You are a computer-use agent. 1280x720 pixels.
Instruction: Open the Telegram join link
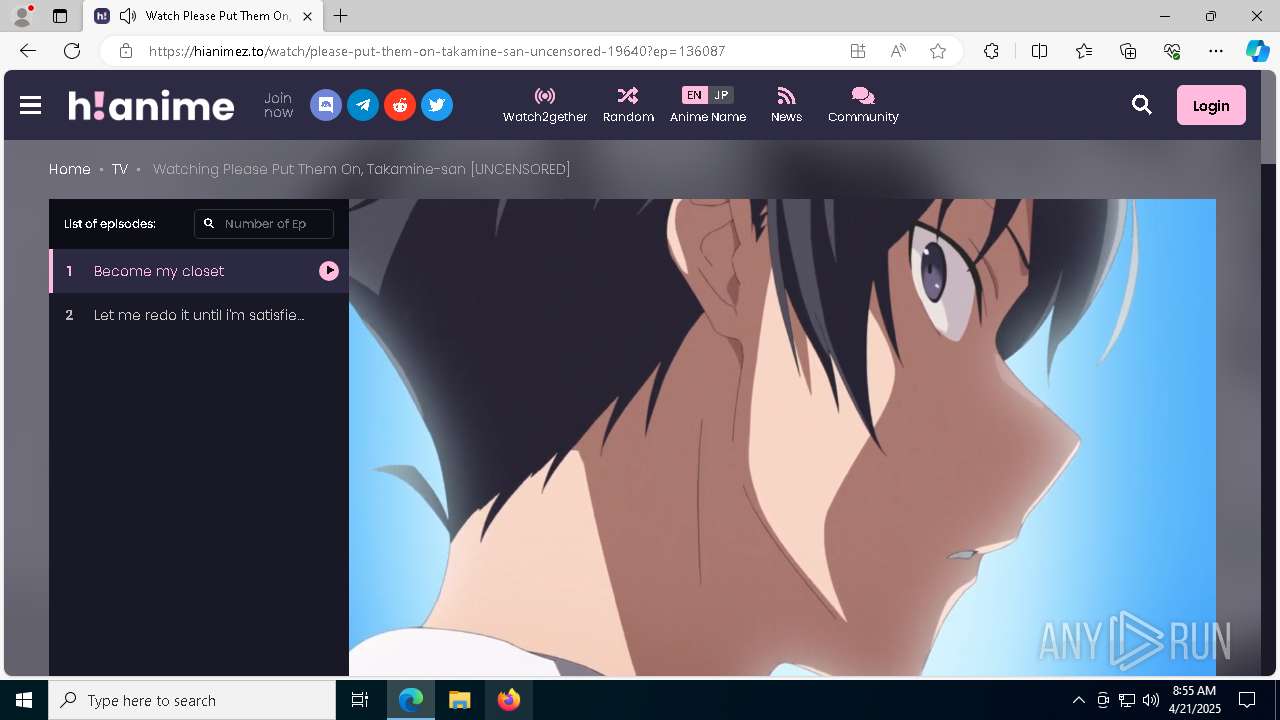[x=363, y=105]
